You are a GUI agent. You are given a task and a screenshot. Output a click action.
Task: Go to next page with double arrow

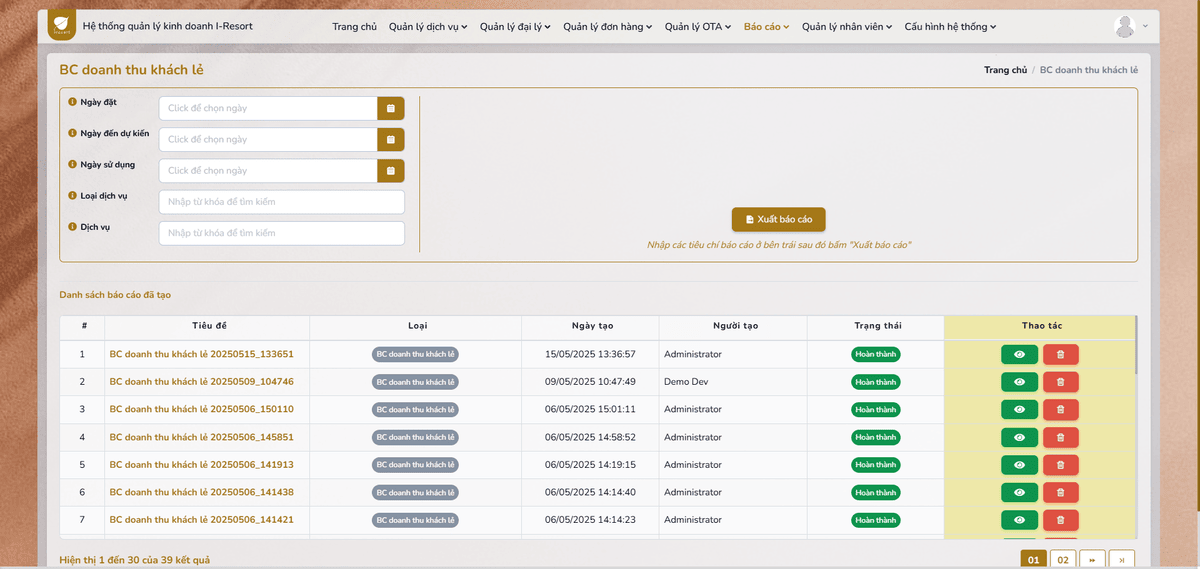tap(1092, 560)
